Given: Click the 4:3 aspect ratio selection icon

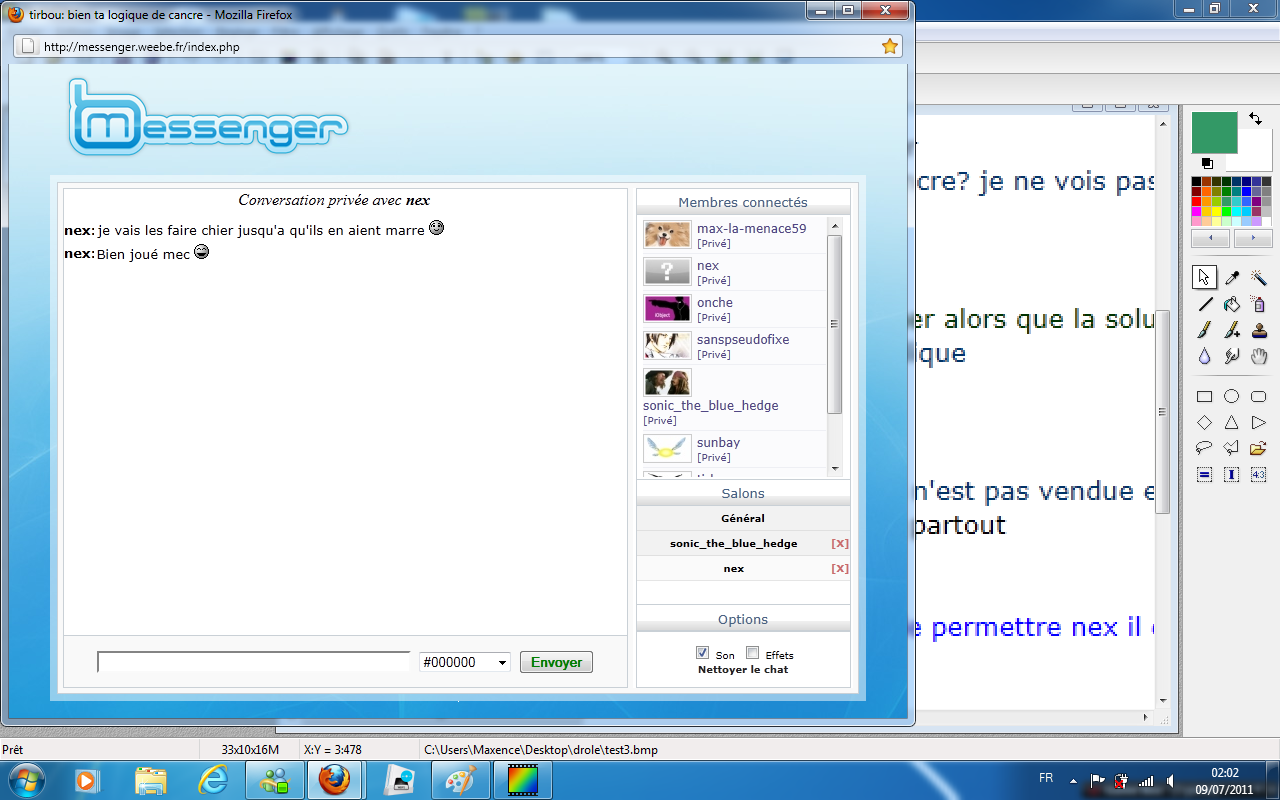Looking at the screenshot, I should (1259, 475).
